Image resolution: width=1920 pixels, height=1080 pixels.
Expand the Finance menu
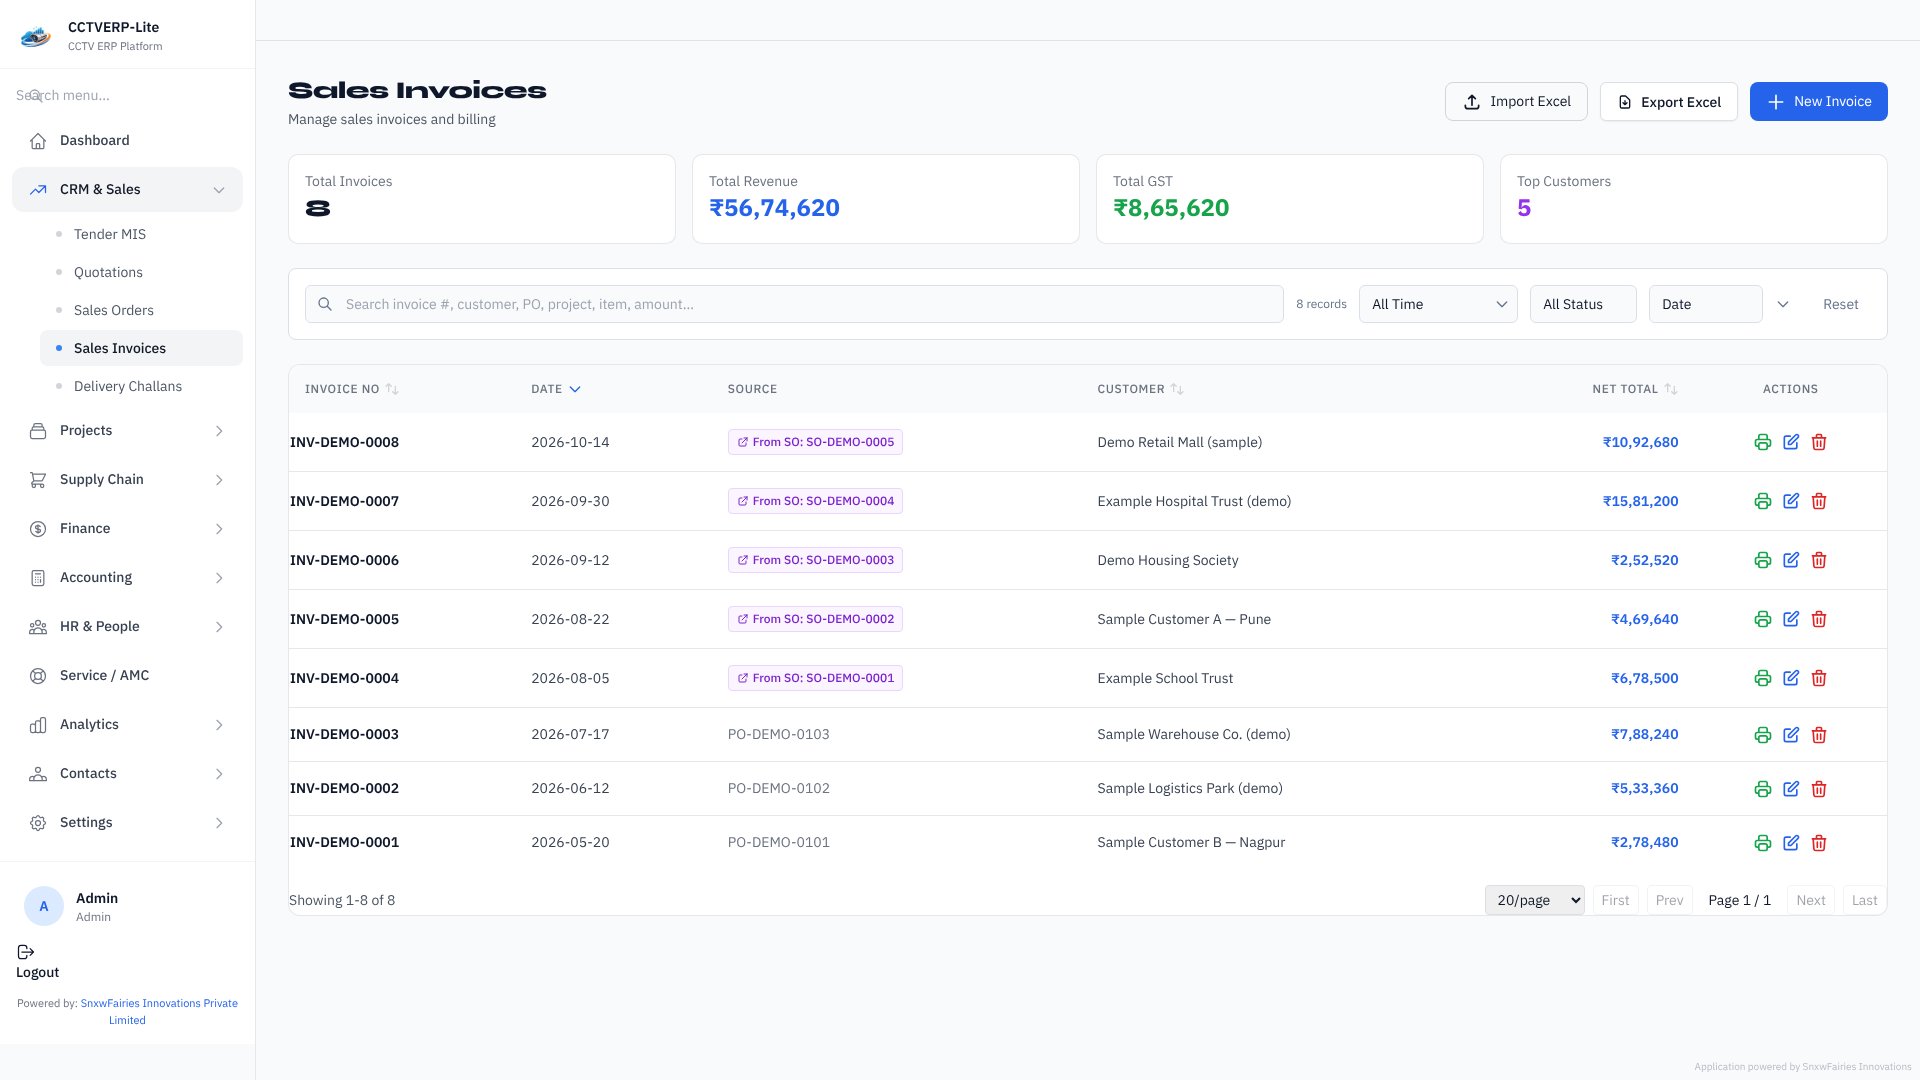tap(127, 528)
